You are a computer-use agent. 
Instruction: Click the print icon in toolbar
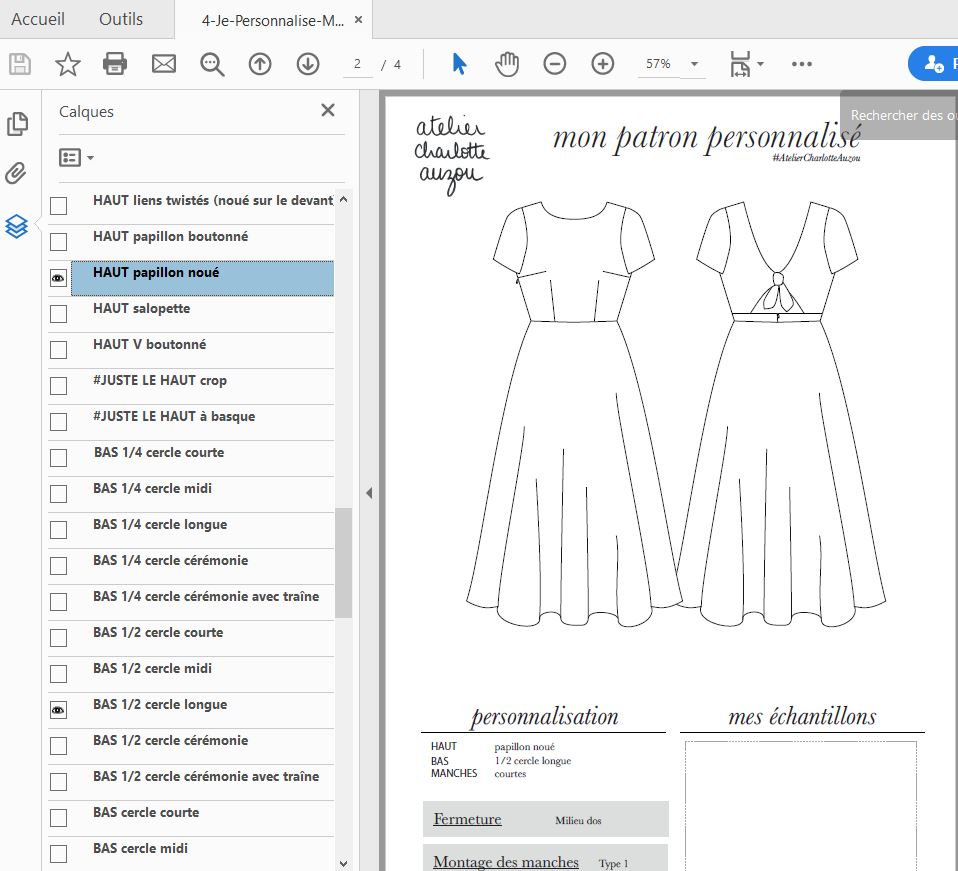115,64
